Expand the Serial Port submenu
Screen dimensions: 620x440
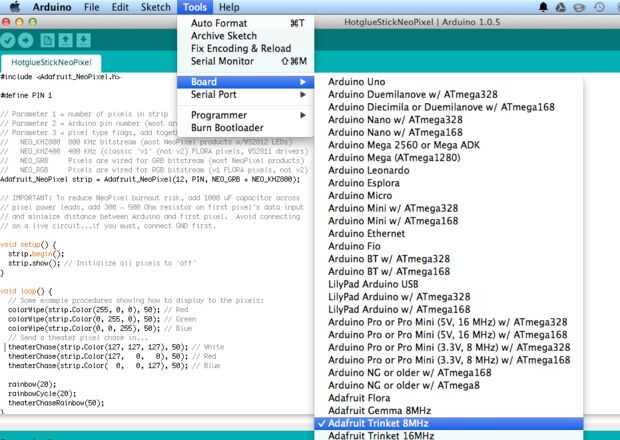[246, 94]
